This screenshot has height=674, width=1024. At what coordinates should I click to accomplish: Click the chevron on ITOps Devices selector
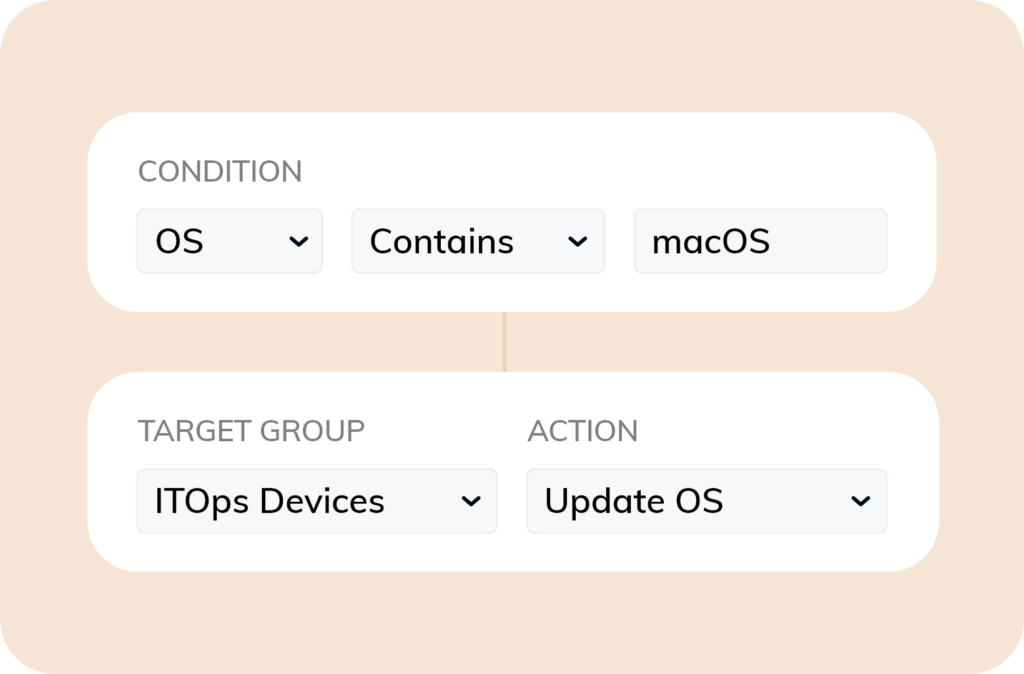[472, 501]
